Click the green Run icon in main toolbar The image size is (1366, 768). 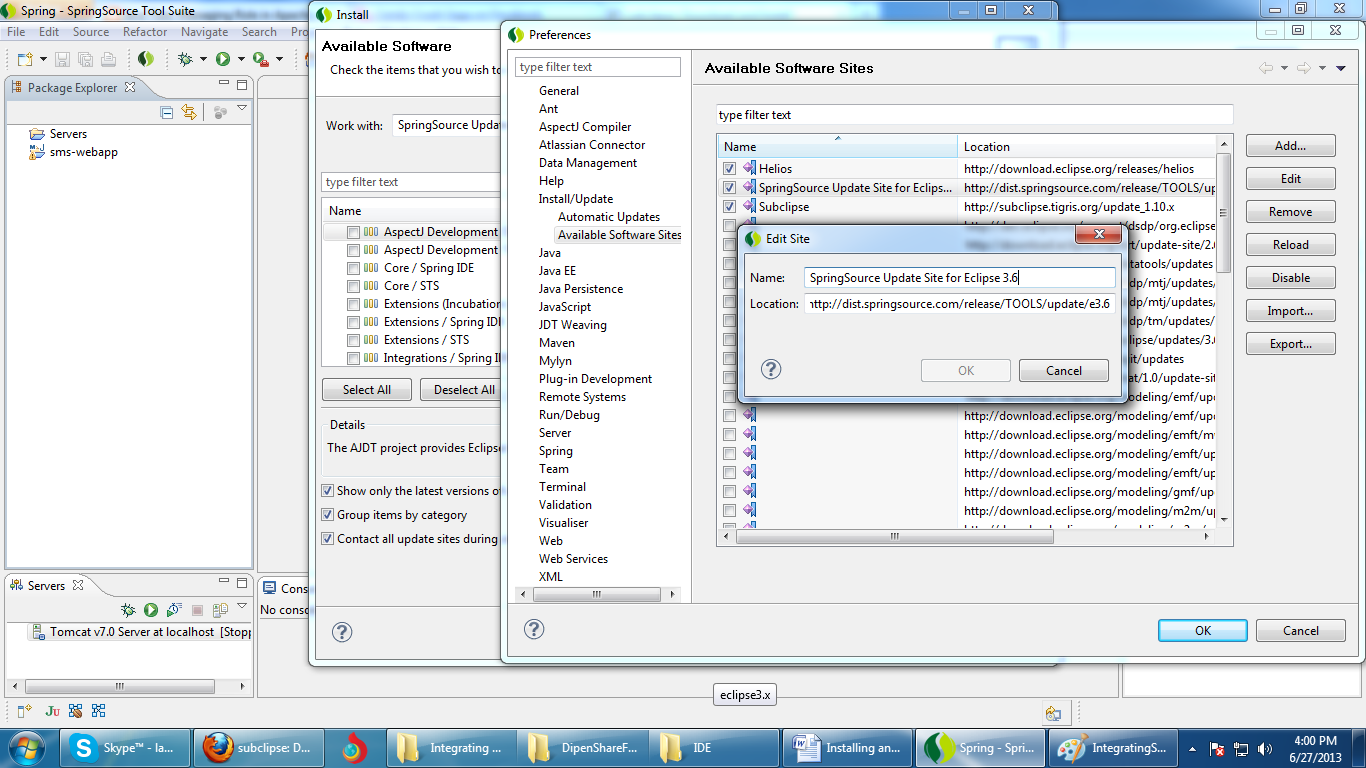pyautogui.click(x=223, y=60)
